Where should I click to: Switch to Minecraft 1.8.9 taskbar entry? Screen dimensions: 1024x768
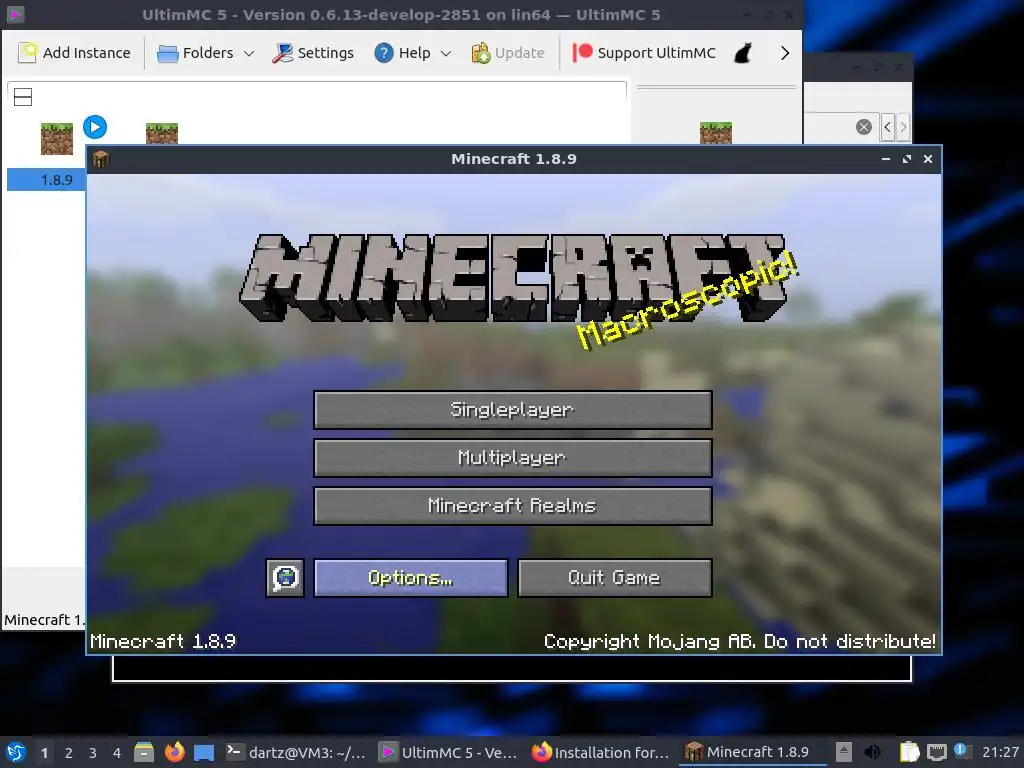[x=754, y=752]
